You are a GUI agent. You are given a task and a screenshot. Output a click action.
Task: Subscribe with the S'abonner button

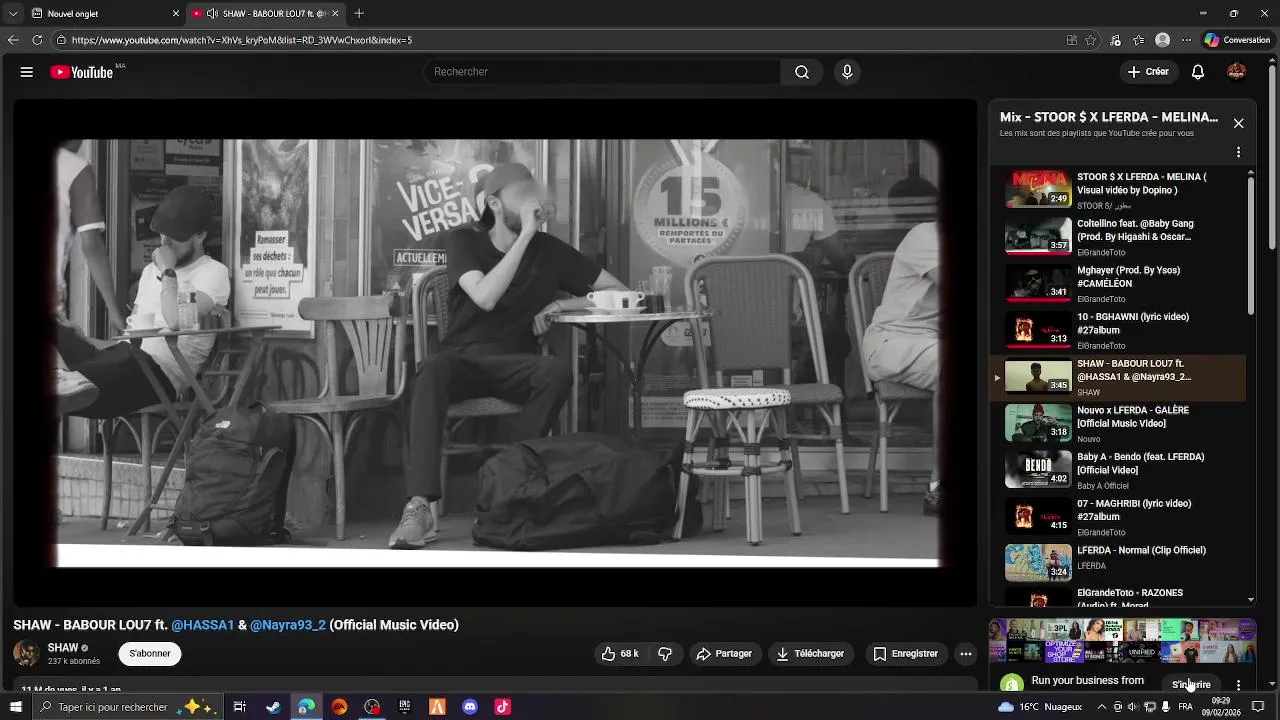coord(149,654)
